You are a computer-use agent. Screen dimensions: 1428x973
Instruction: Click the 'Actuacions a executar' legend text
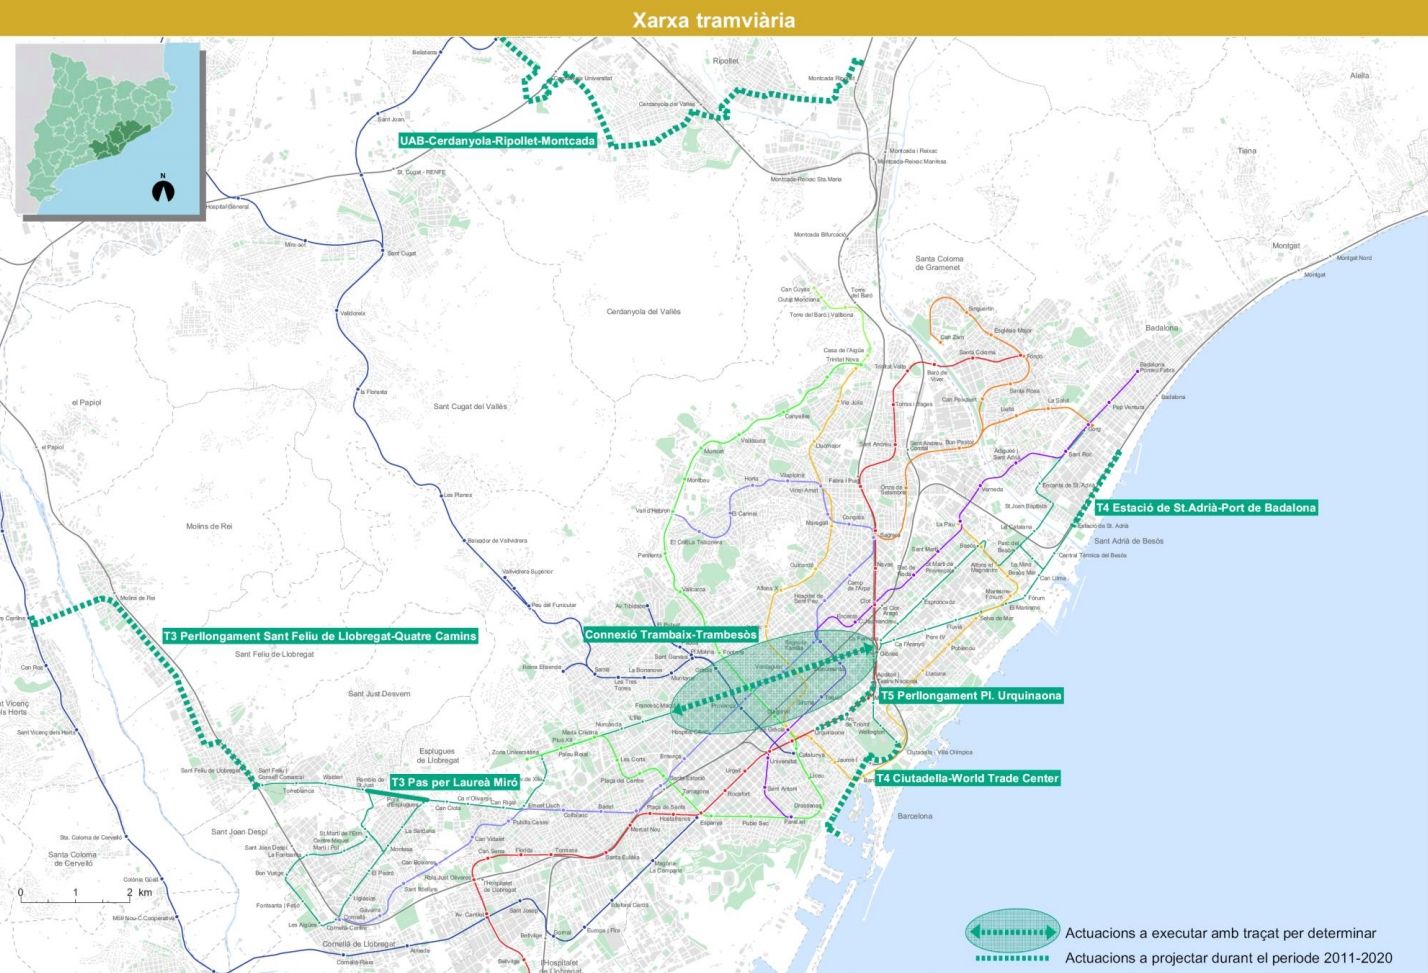click(1220, 933)
